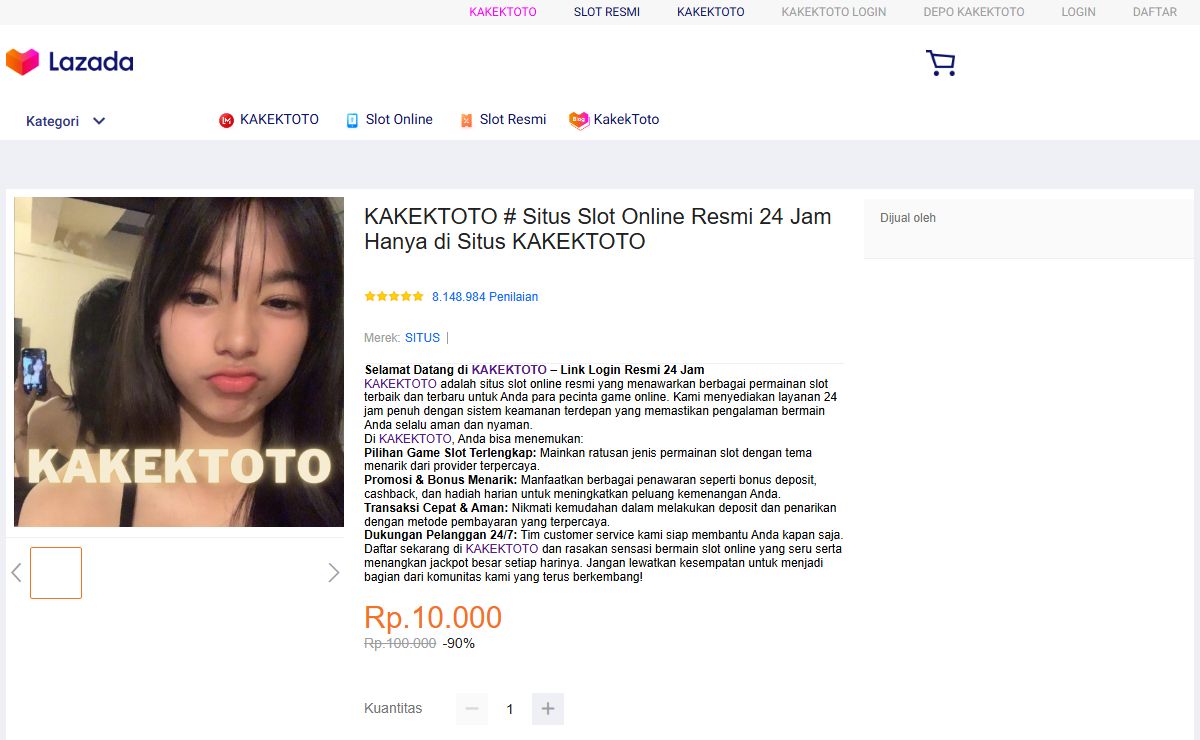Increase quantity with plus button

tap(548, 709)
